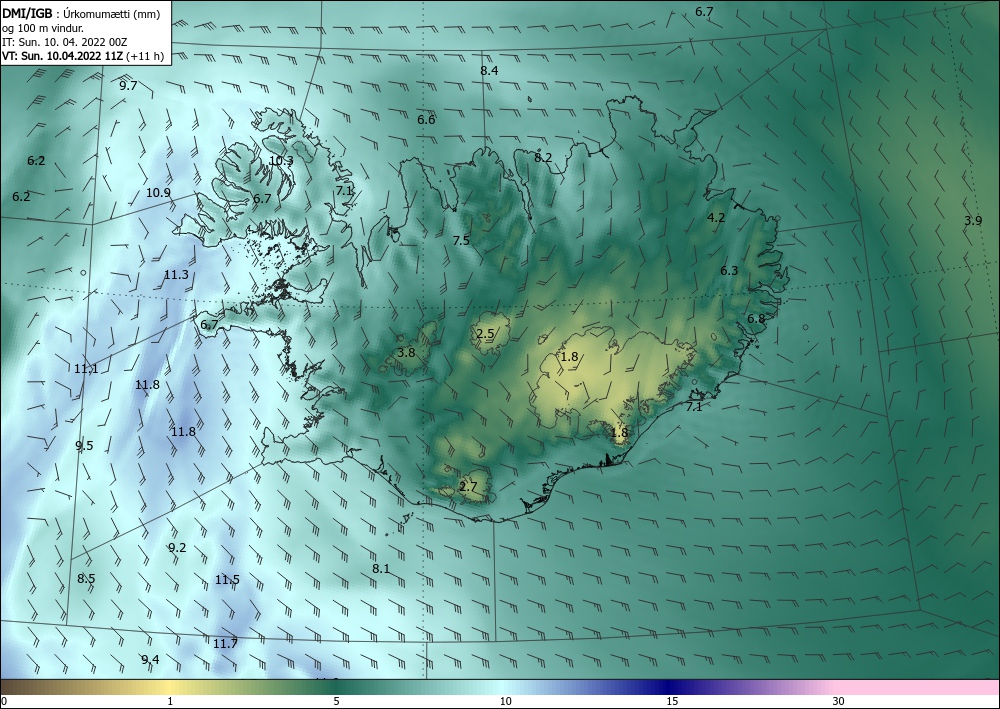Screen dimensions: 1000x709
Task: Select the 9.4 value near bottom left
Action: tap(151, 659)
